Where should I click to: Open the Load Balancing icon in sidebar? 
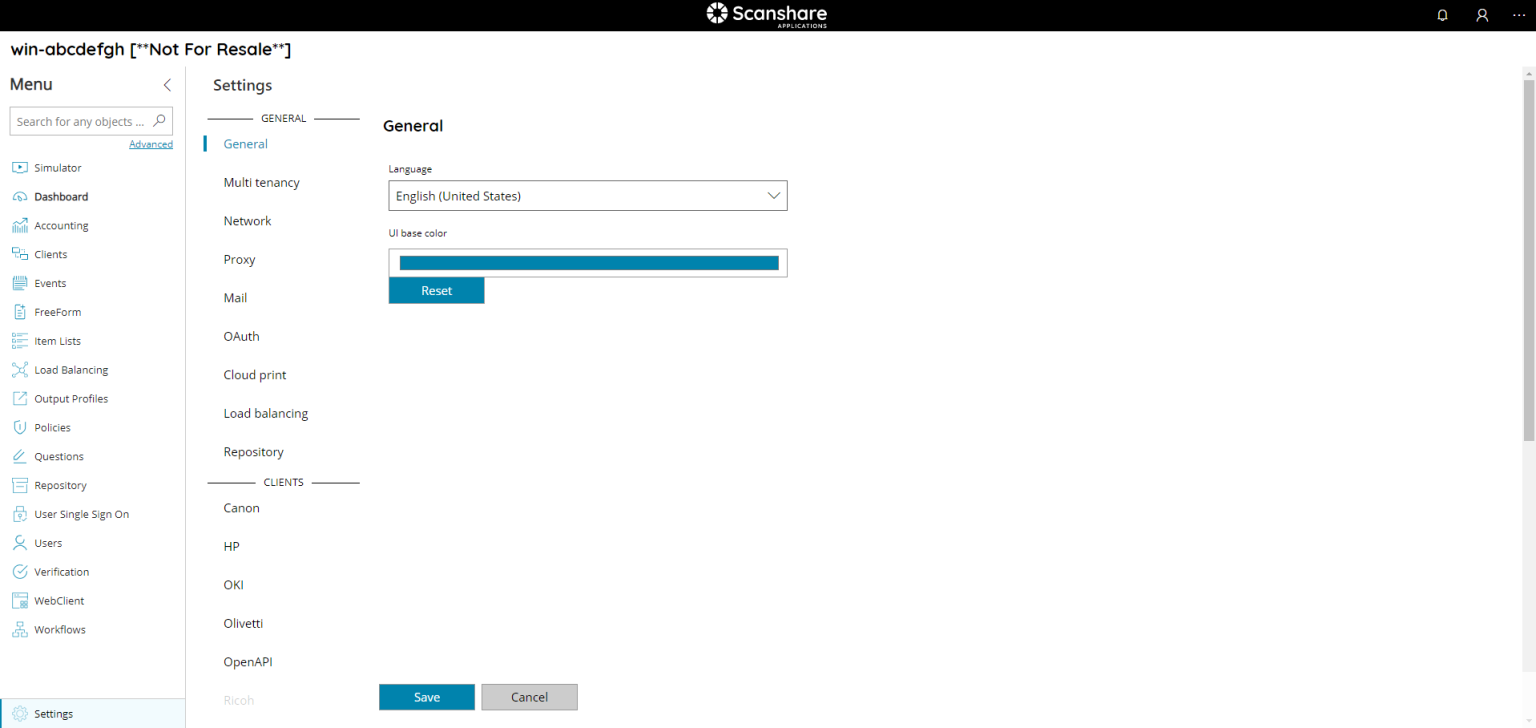pyautogui.click(x=19, y=370)
